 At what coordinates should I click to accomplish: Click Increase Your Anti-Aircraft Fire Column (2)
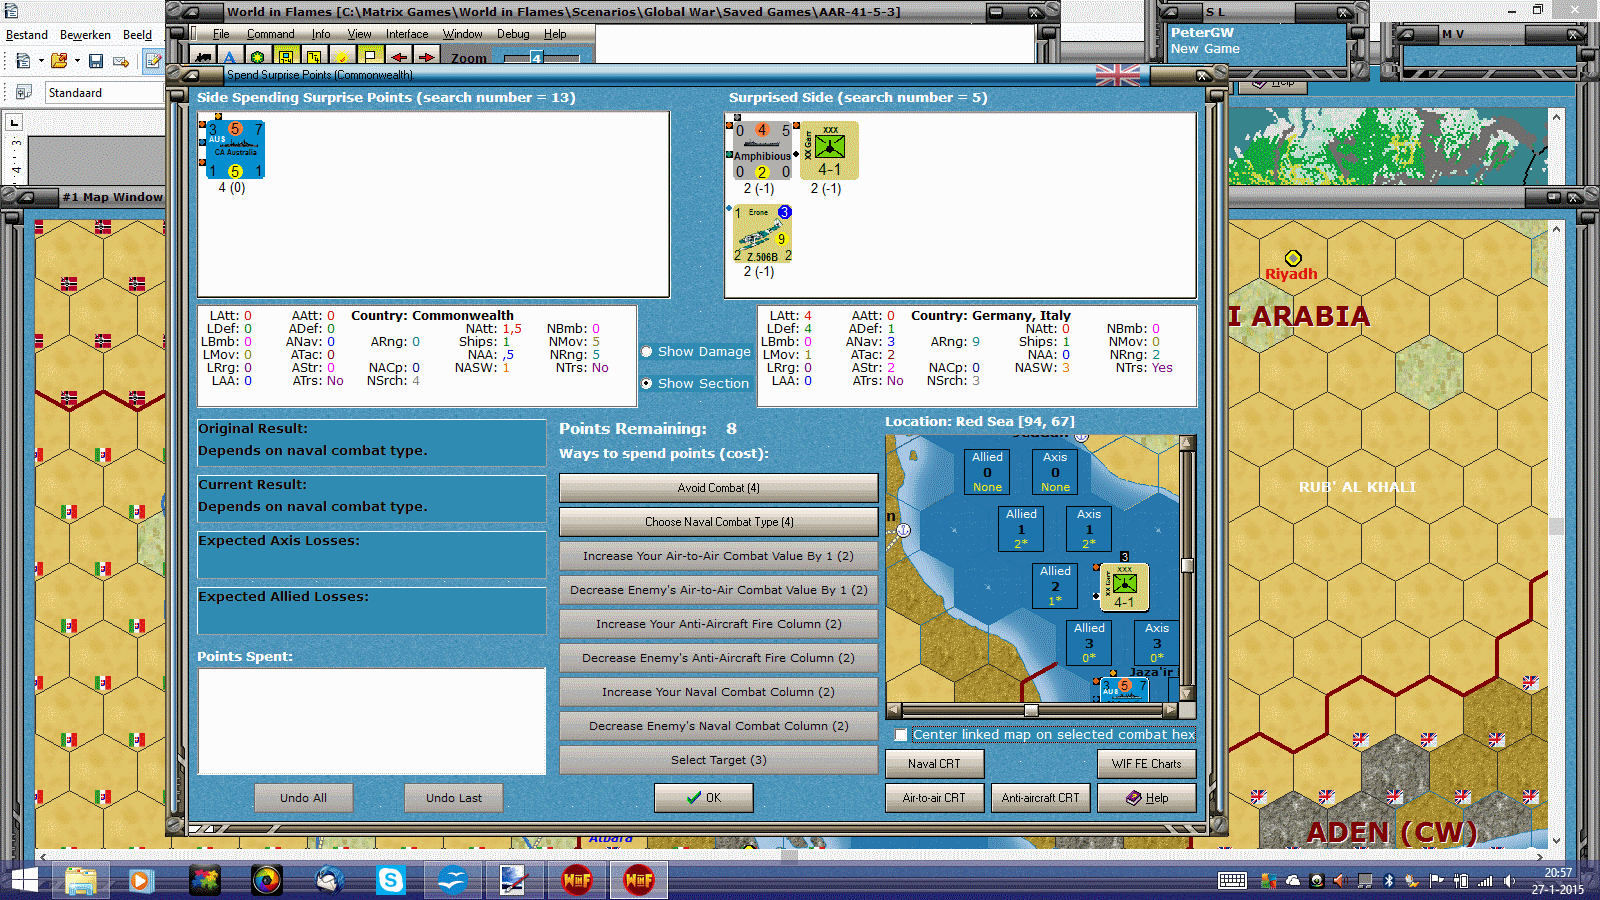[719, 624]
